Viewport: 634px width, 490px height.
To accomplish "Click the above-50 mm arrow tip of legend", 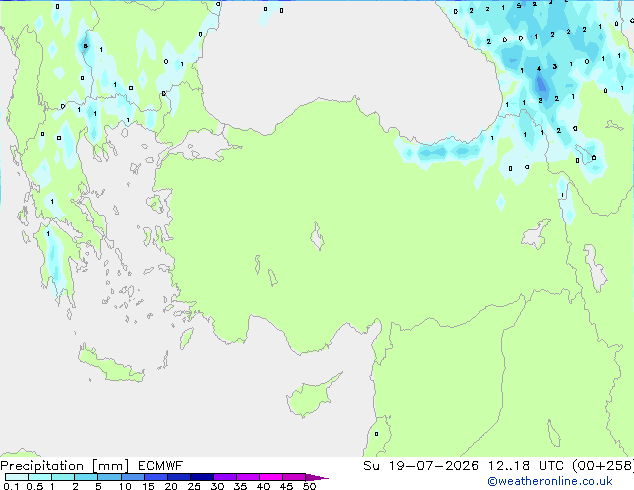I will [317, 477].
